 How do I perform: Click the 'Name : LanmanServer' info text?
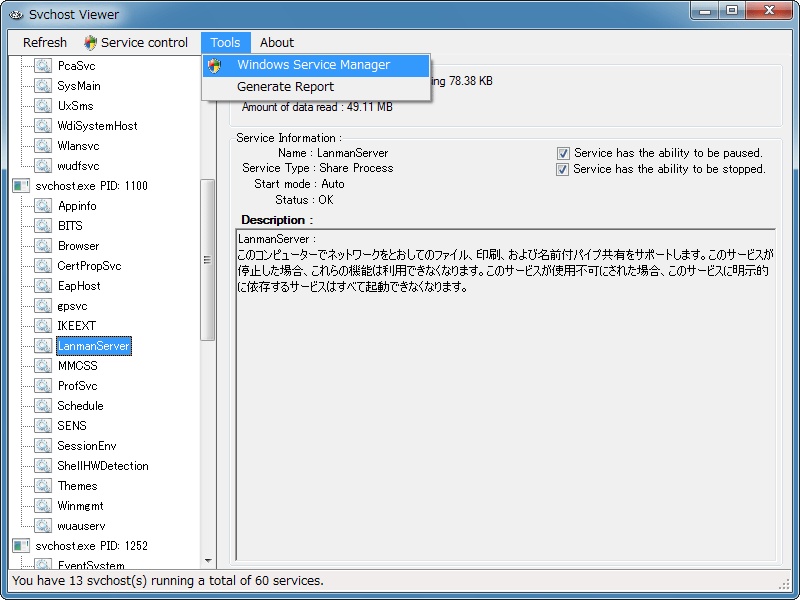pos(333,153)
